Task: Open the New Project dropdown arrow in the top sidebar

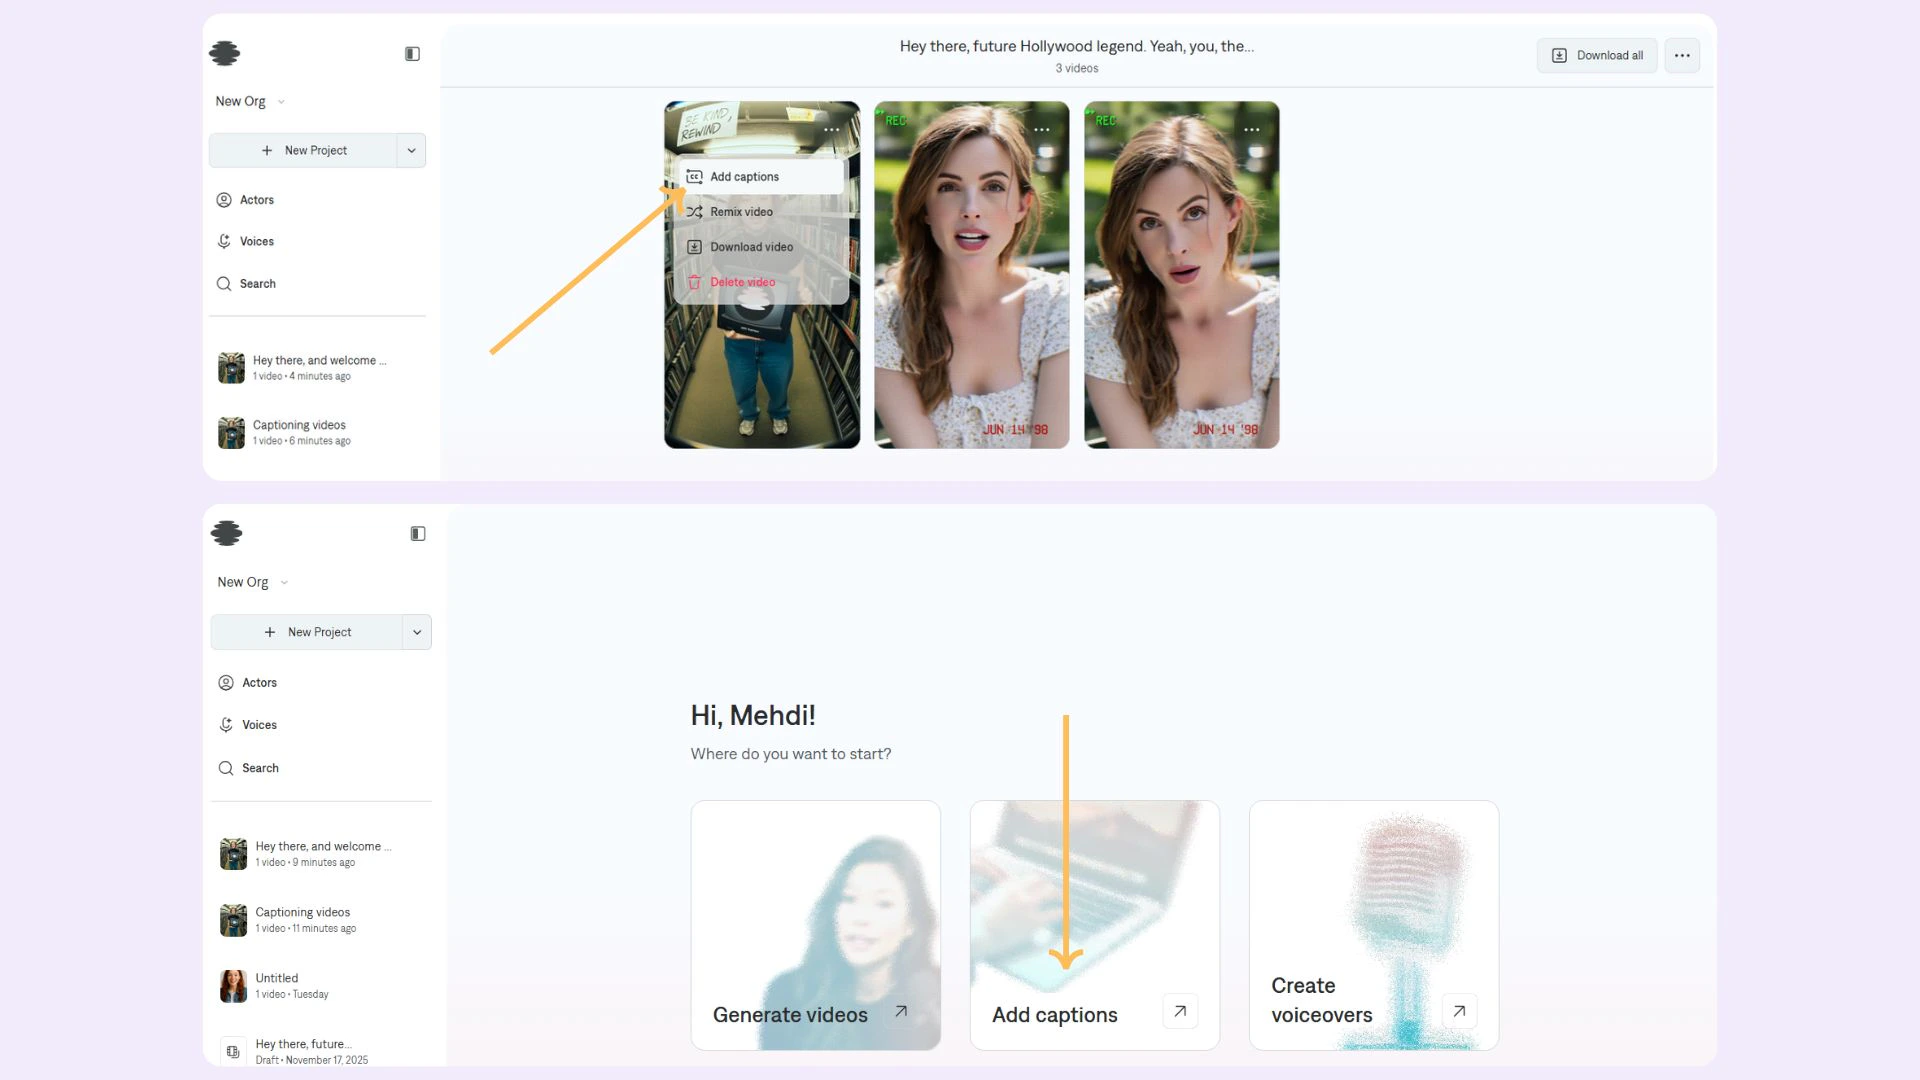Action: coord(411,151)
